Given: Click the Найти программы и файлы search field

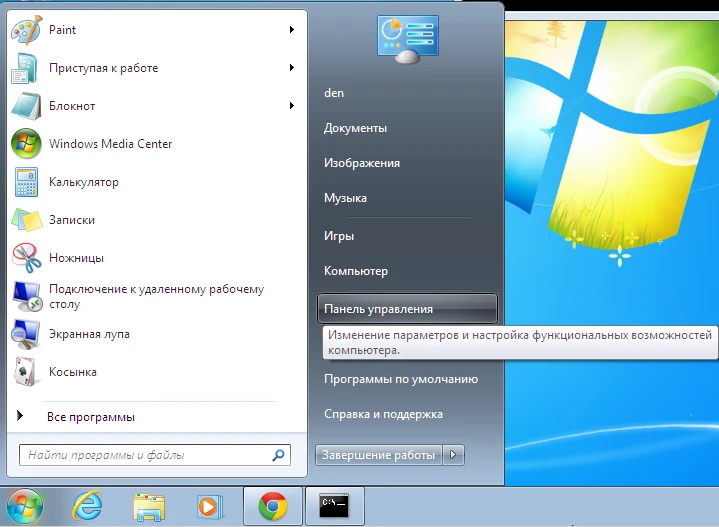Looking at the screenshot, I should click(145, 455).
